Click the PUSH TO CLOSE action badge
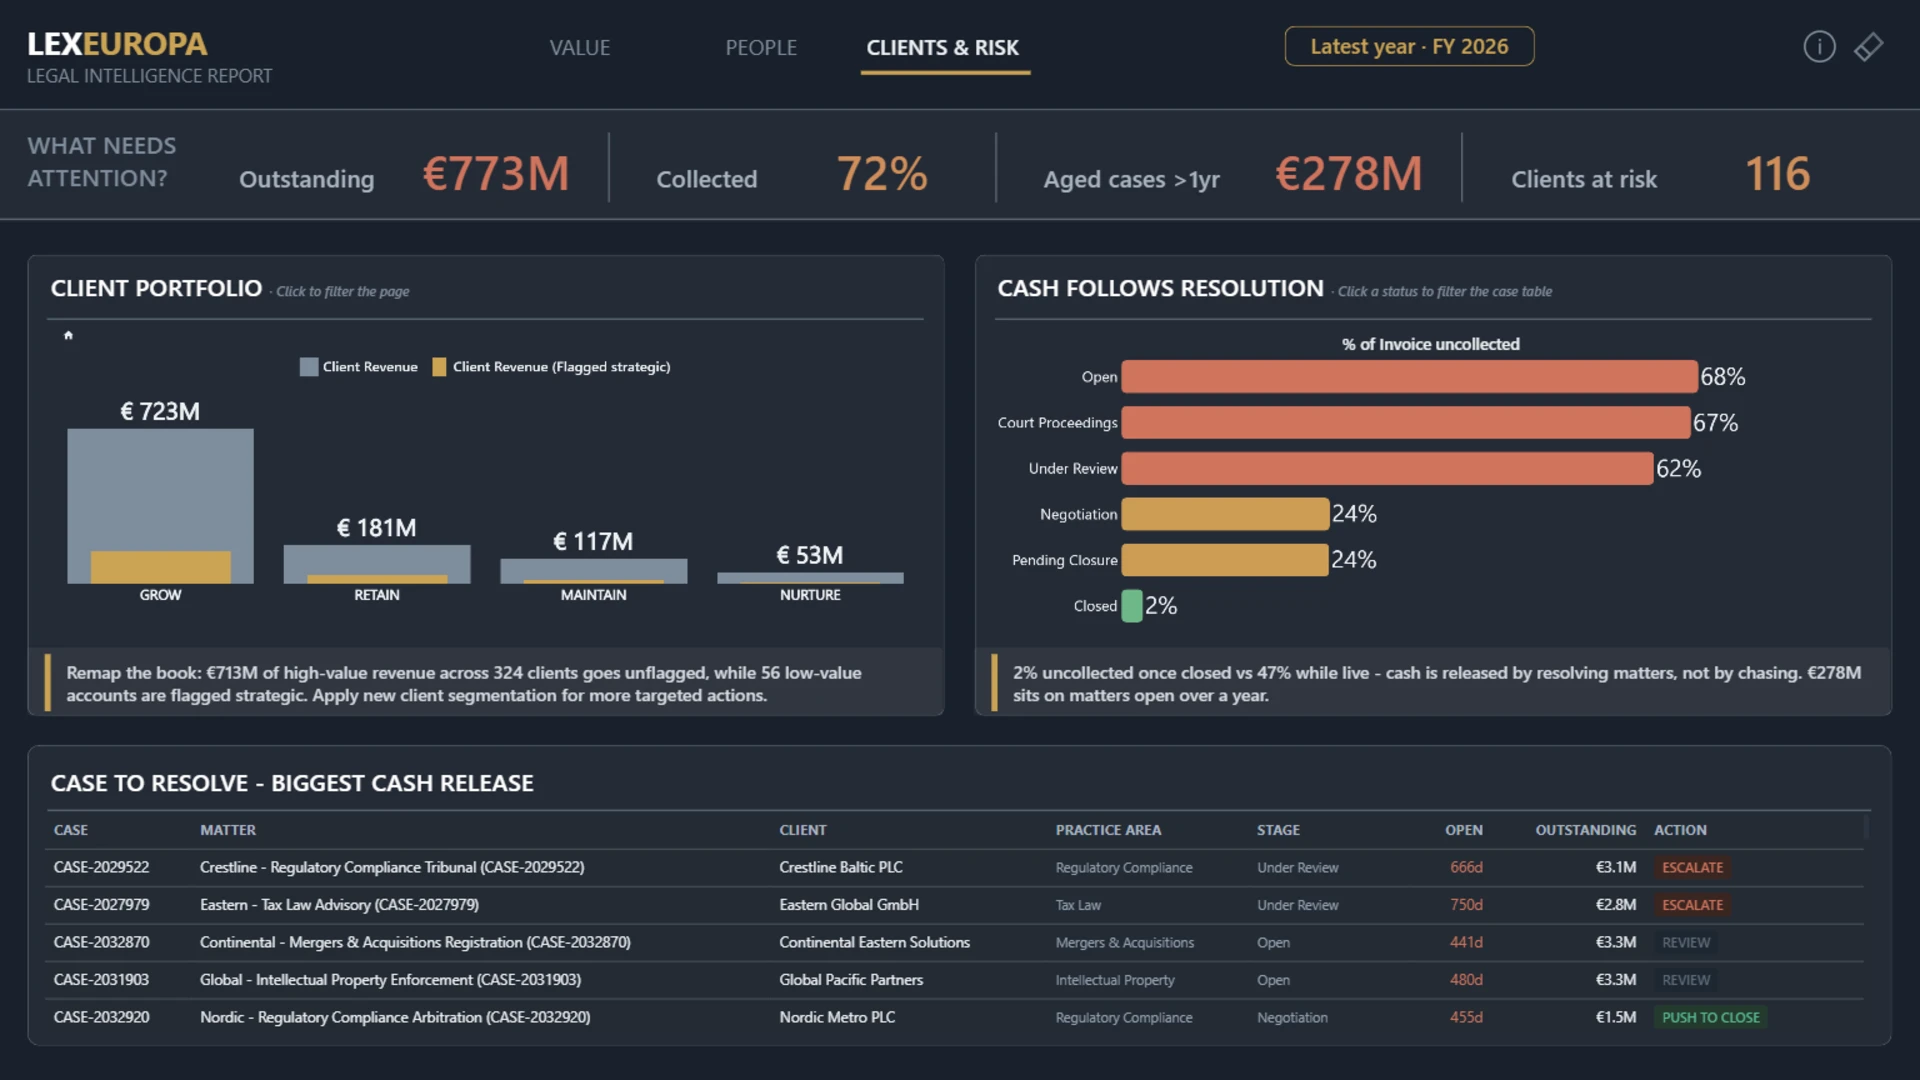 coord(1710,1017)
